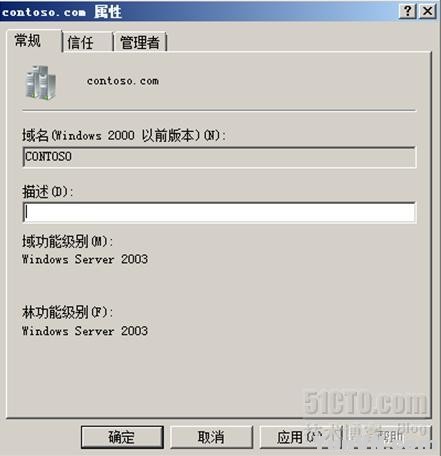Click Windows Server 2003 under 域功能级别
This screenshot has height=456, width=441.
(x=85, y=259)
